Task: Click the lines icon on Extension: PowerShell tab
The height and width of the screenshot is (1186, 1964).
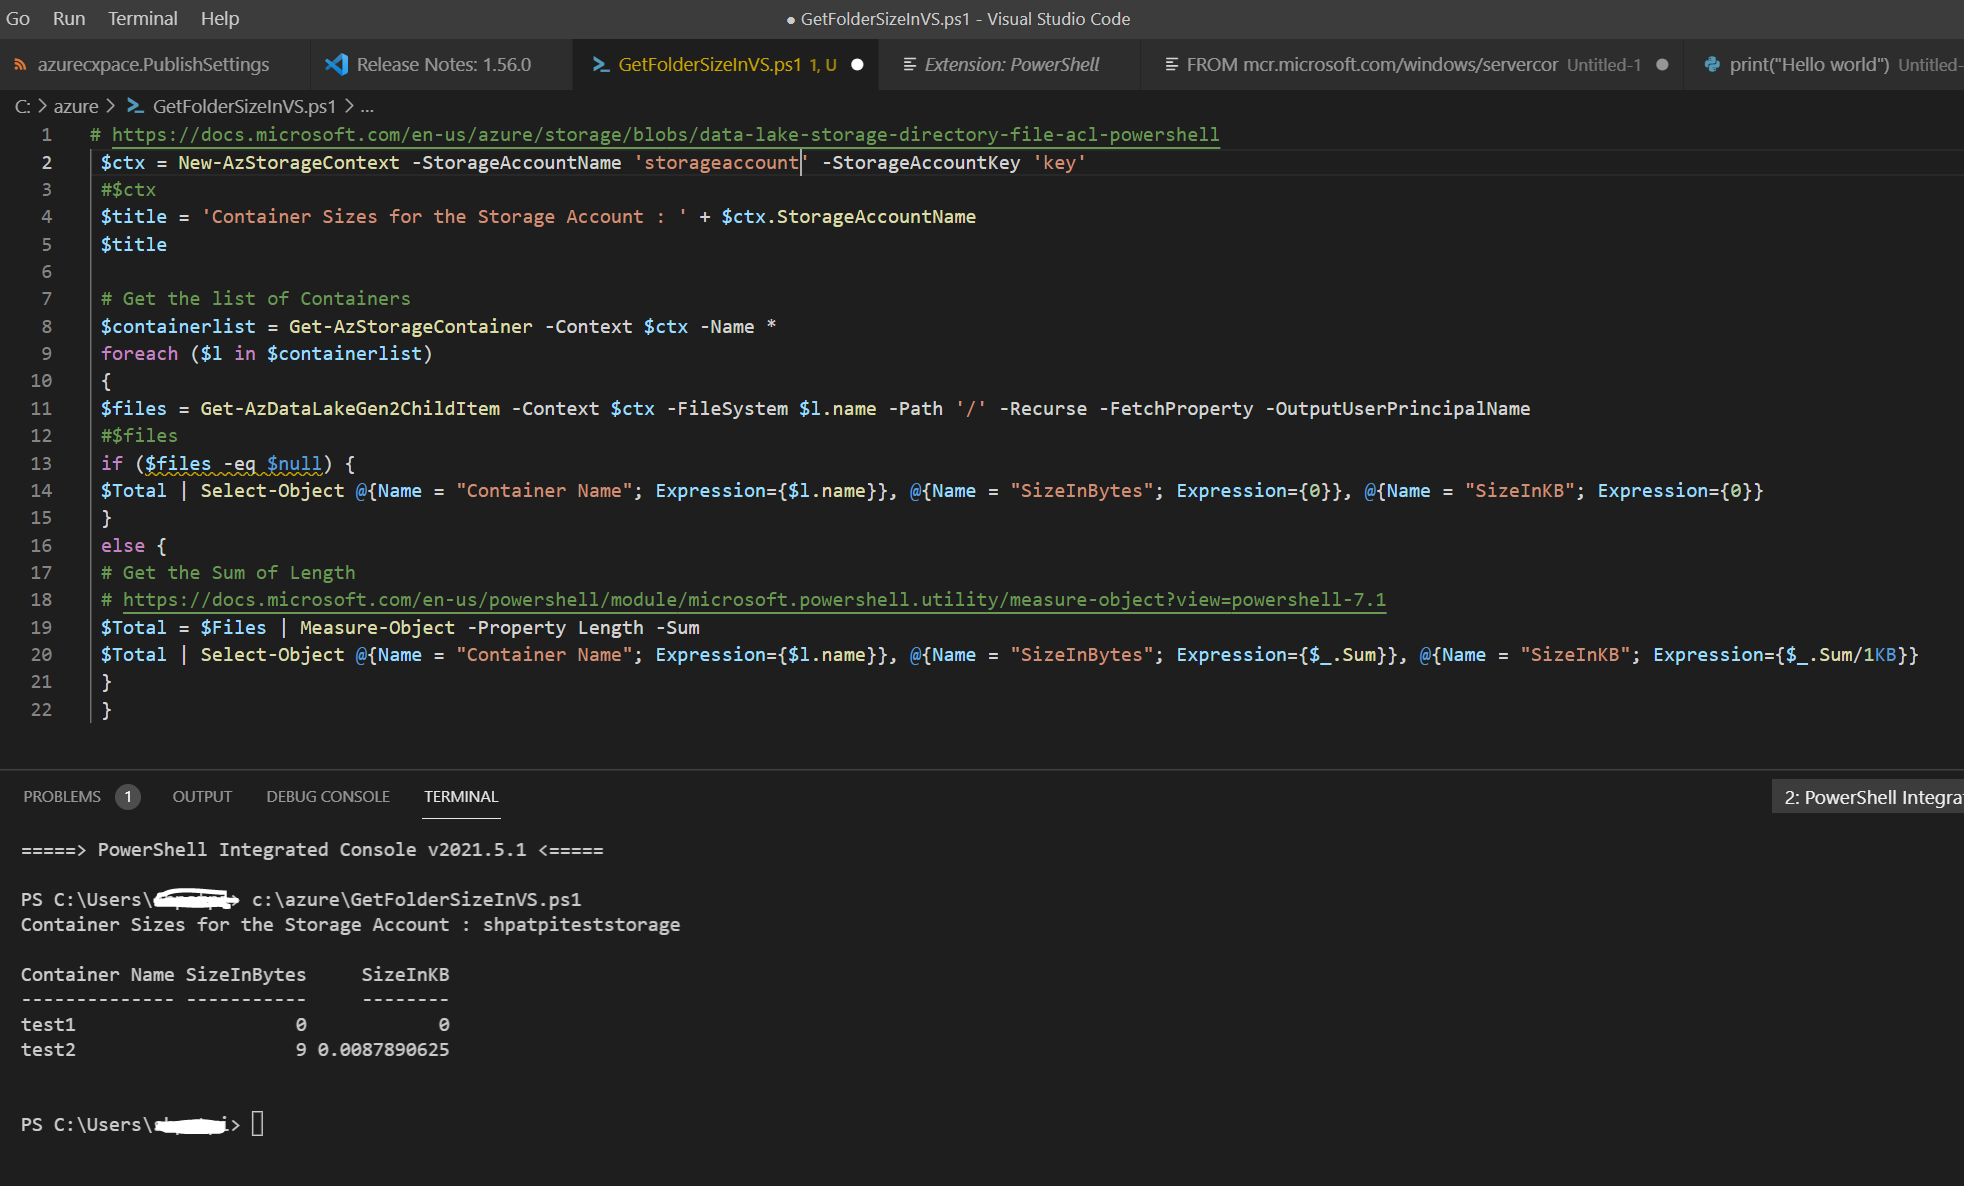Action: point(910,64)
